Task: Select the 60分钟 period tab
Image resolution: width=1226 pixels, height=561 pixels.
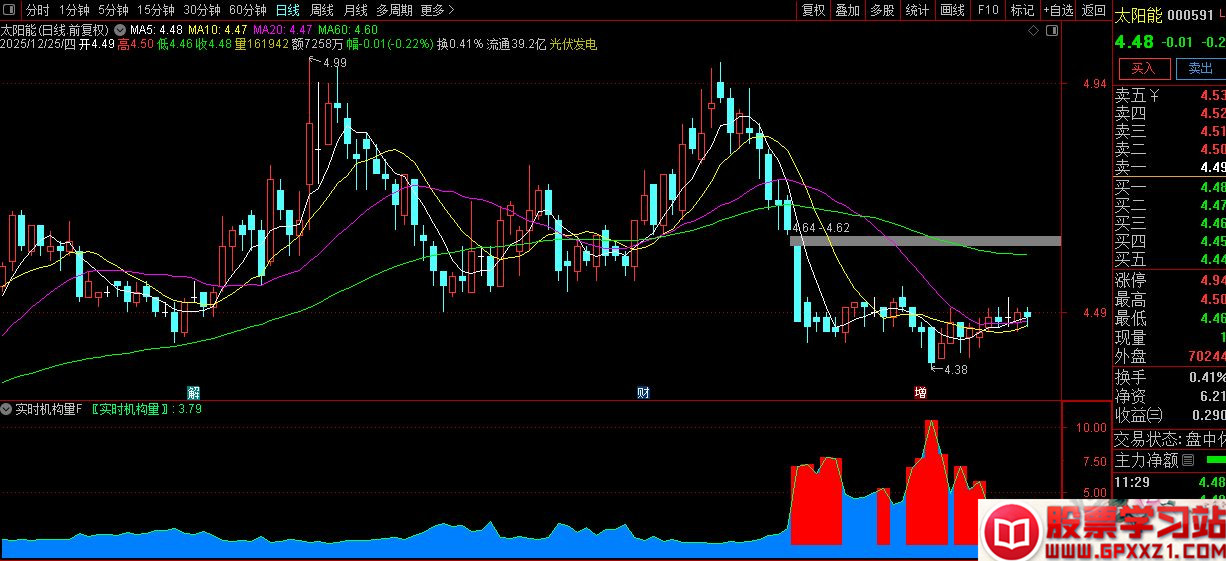Action: point(247,10)
